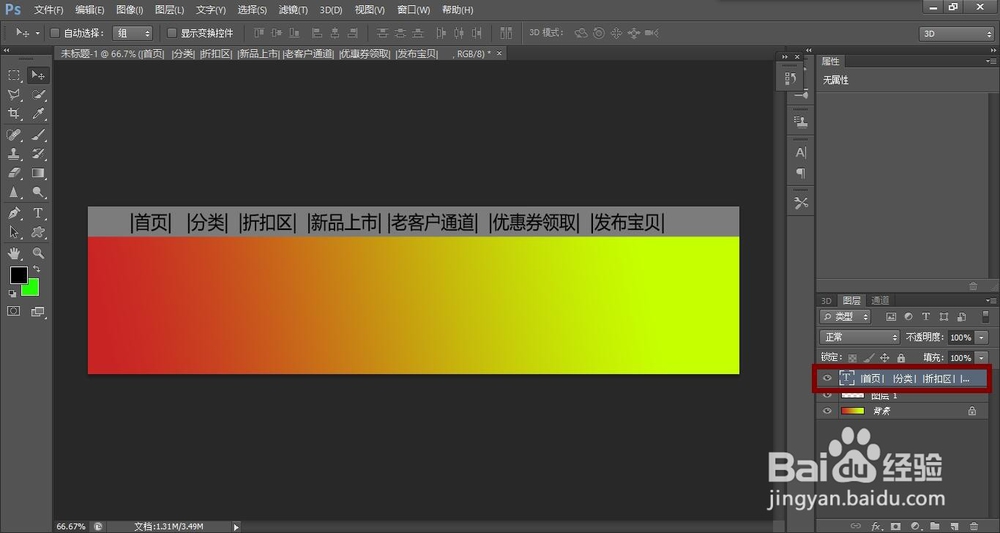Enable the 显示变换控件 checkbox
1000x533 pixels.
(x=172, y=33)
